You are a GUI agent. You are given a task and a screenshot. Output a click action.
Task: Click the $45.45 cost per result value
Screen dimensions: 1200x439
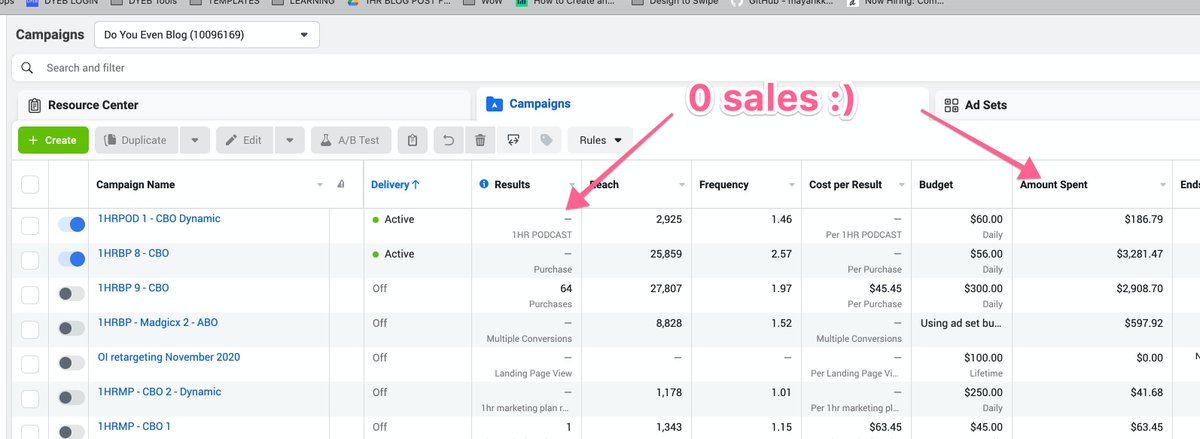click(883, 288)
